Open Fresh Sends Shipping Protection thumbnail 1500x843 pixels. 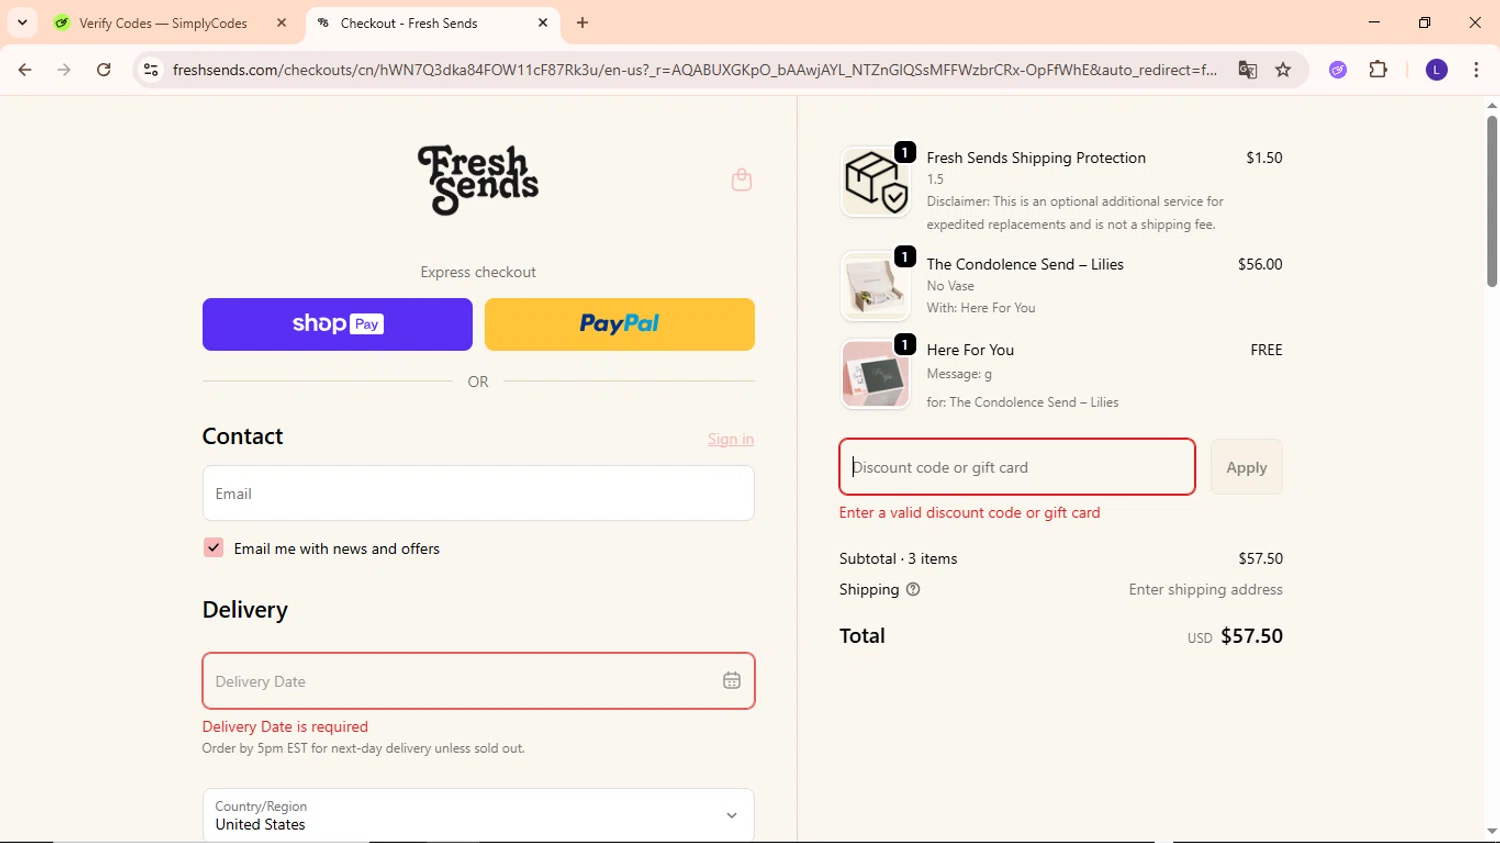coord(875,182)
